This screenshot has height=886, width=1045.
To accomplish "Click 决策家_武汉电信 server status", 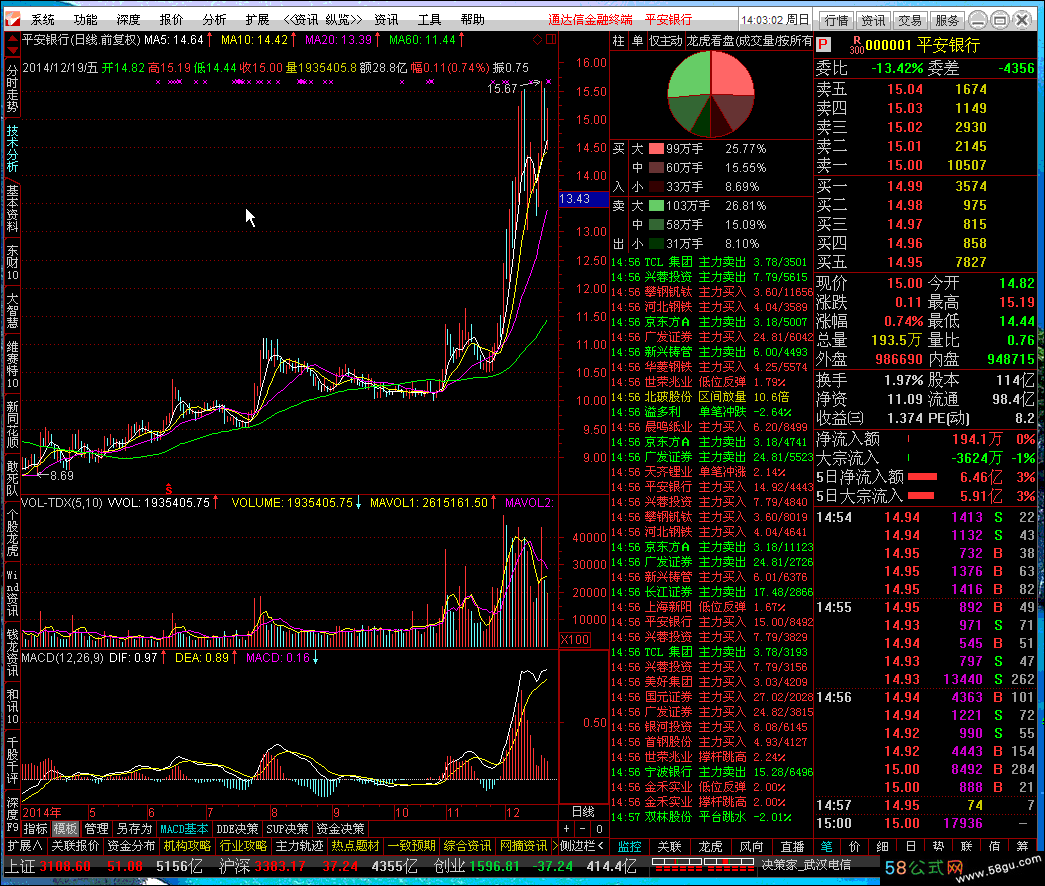I will coord(806,865).
